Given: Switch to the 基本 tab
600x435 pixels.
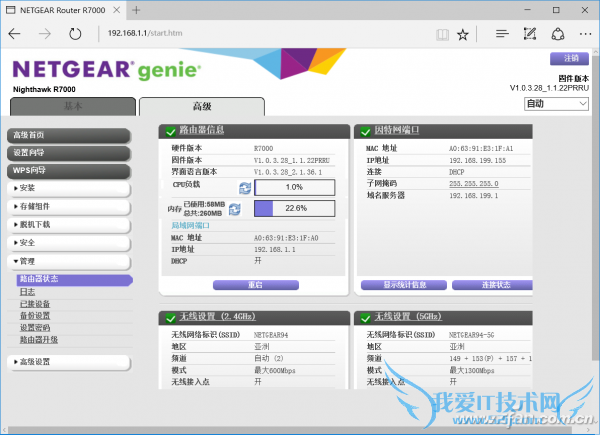Looking at the screenshot, I should 73,106.
